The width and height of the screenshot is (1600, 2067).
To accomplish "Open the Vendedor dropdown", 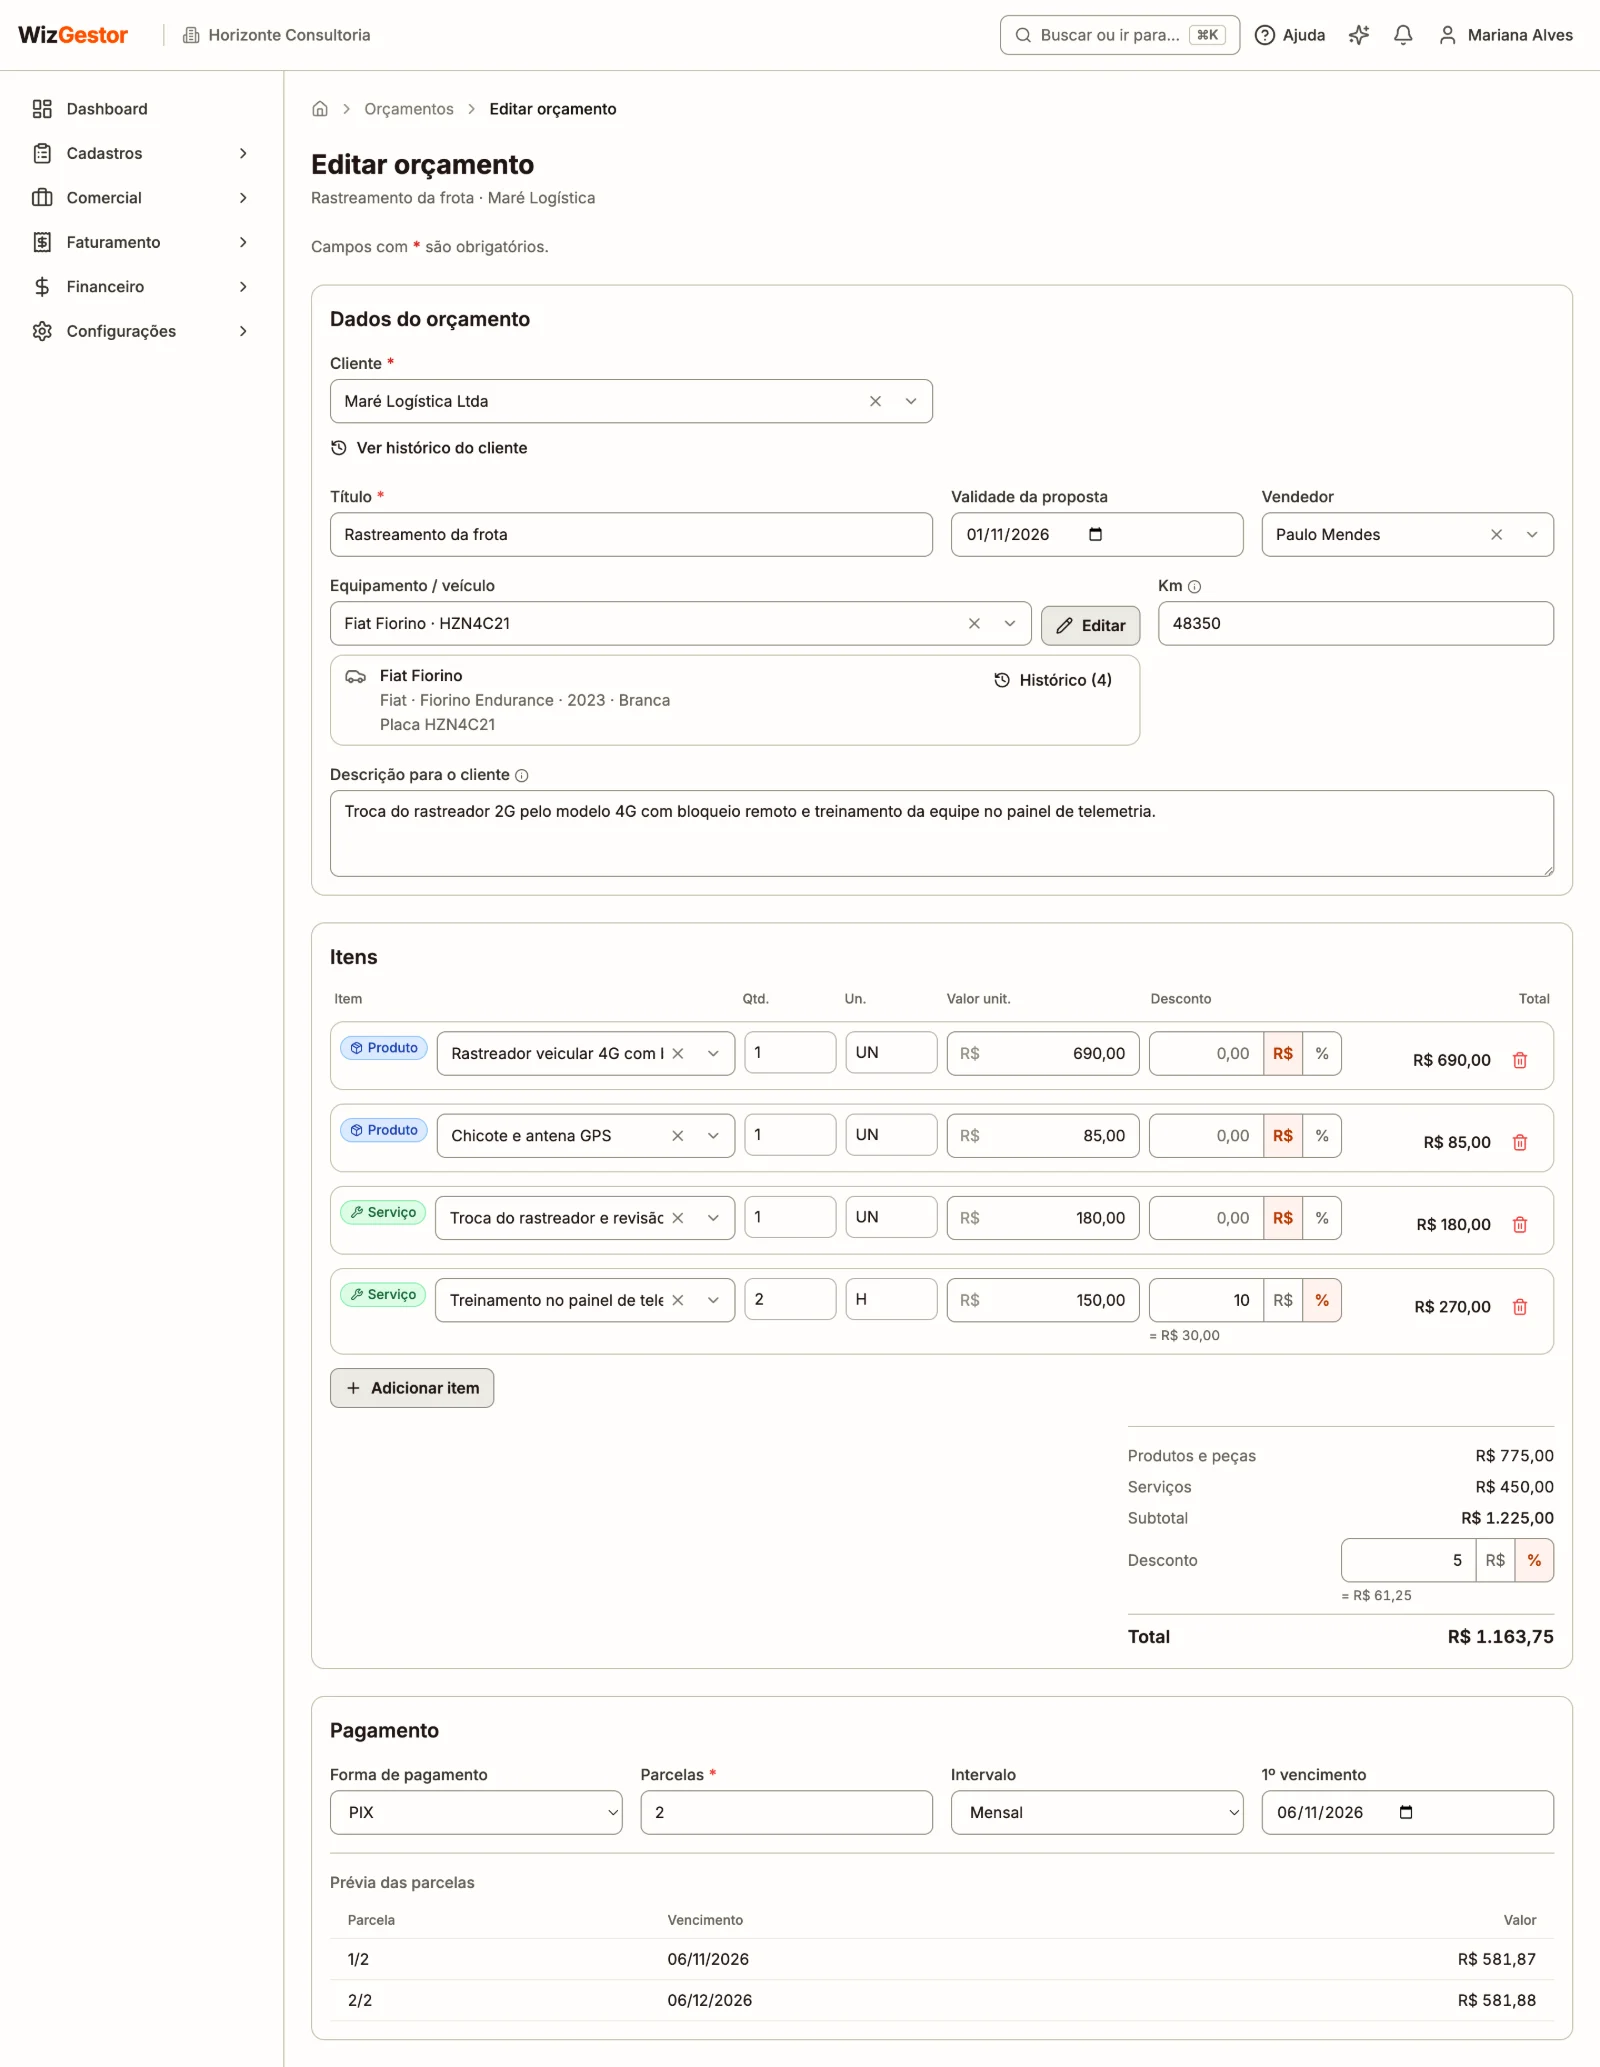I will point(1532,535).
